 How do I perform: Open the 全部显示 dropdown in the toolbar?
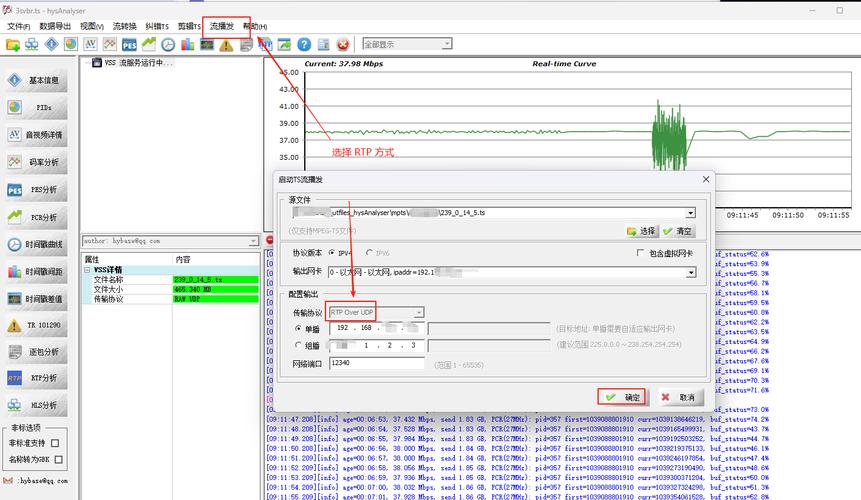406,44
